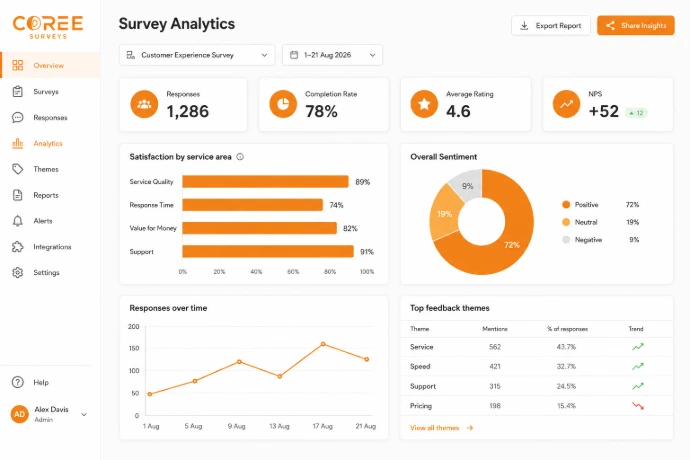Click the Support row upward trend icon
This screenshot has width=690, height=460.
(x=638, y=386)
